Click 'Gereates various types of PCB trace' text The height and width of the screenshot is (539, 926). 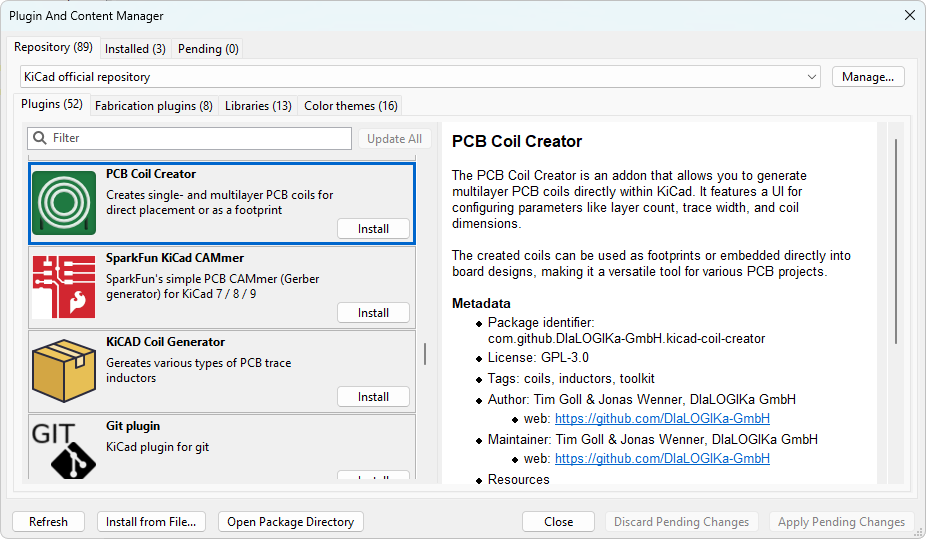point(198,363)
